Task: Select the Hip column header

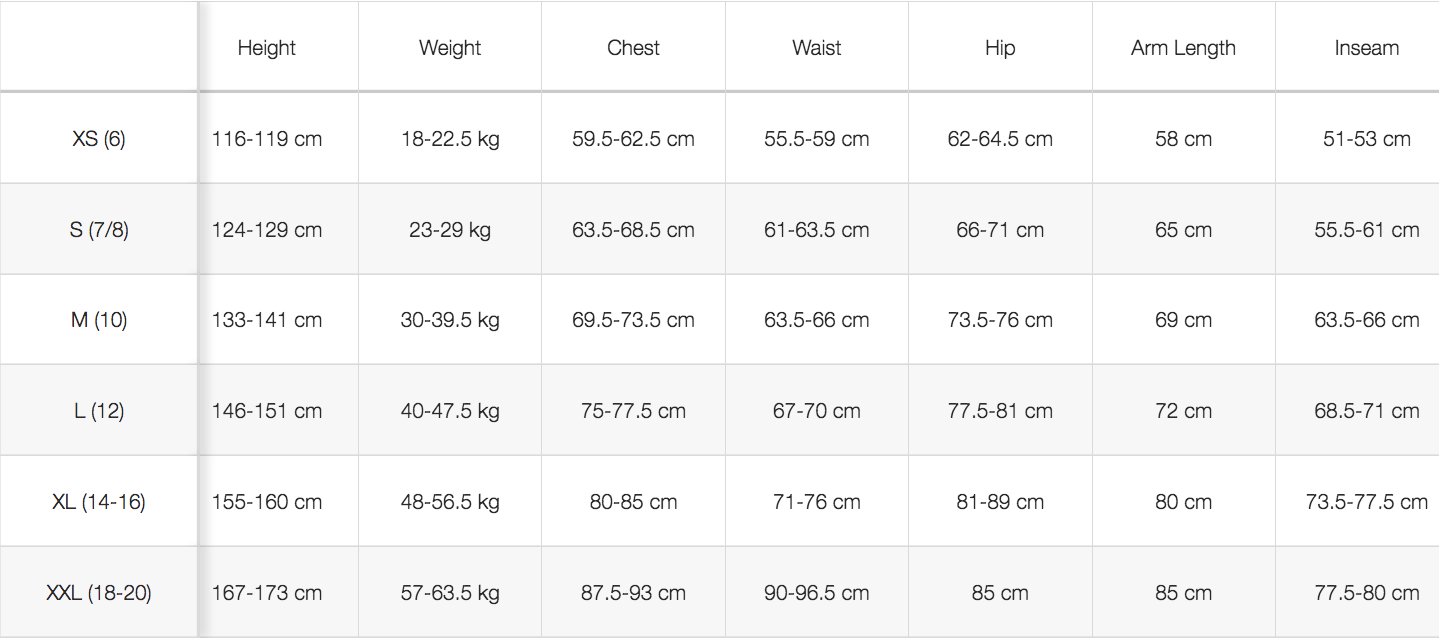Action: point(1000,48)
